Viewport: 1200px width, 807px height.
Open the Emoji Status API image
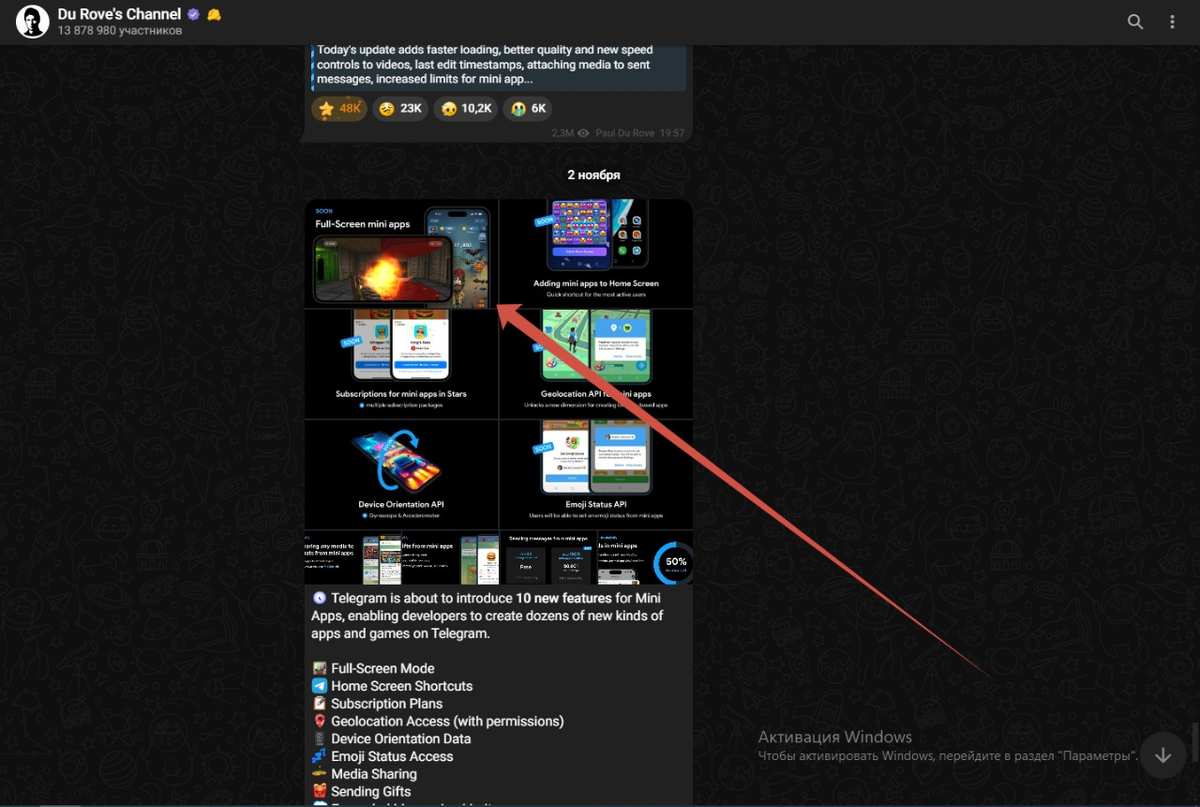click(x=596, y=474)
